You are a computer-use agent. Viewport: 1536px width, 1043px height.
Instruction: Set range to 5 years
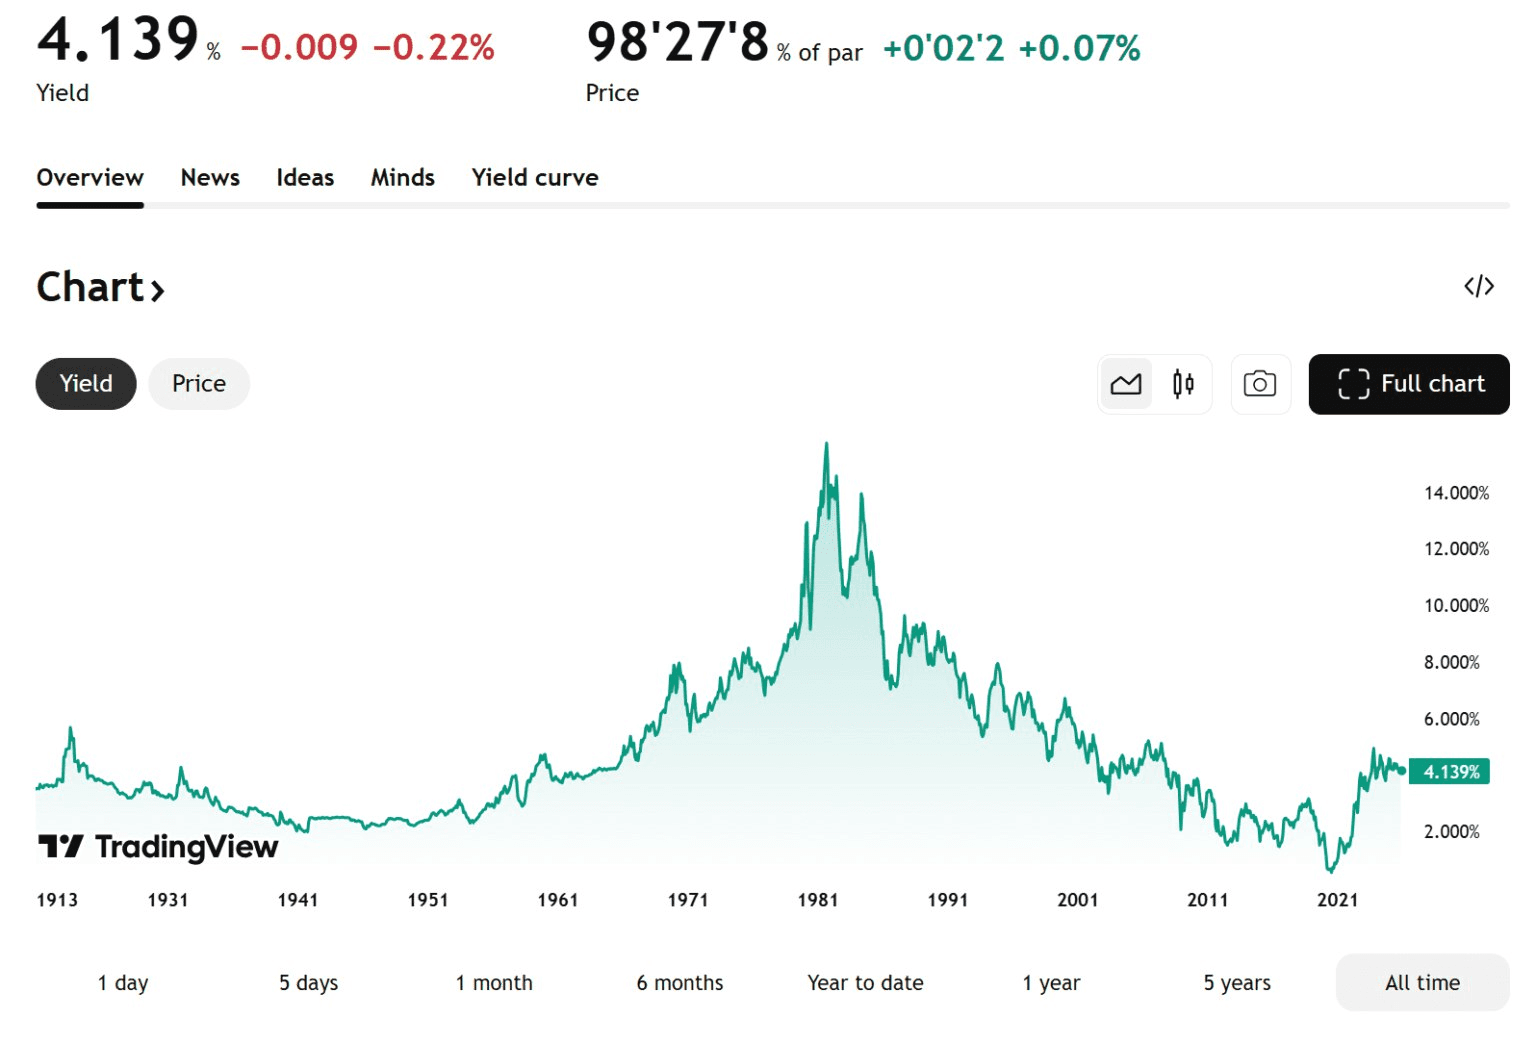click(1237, 983)
